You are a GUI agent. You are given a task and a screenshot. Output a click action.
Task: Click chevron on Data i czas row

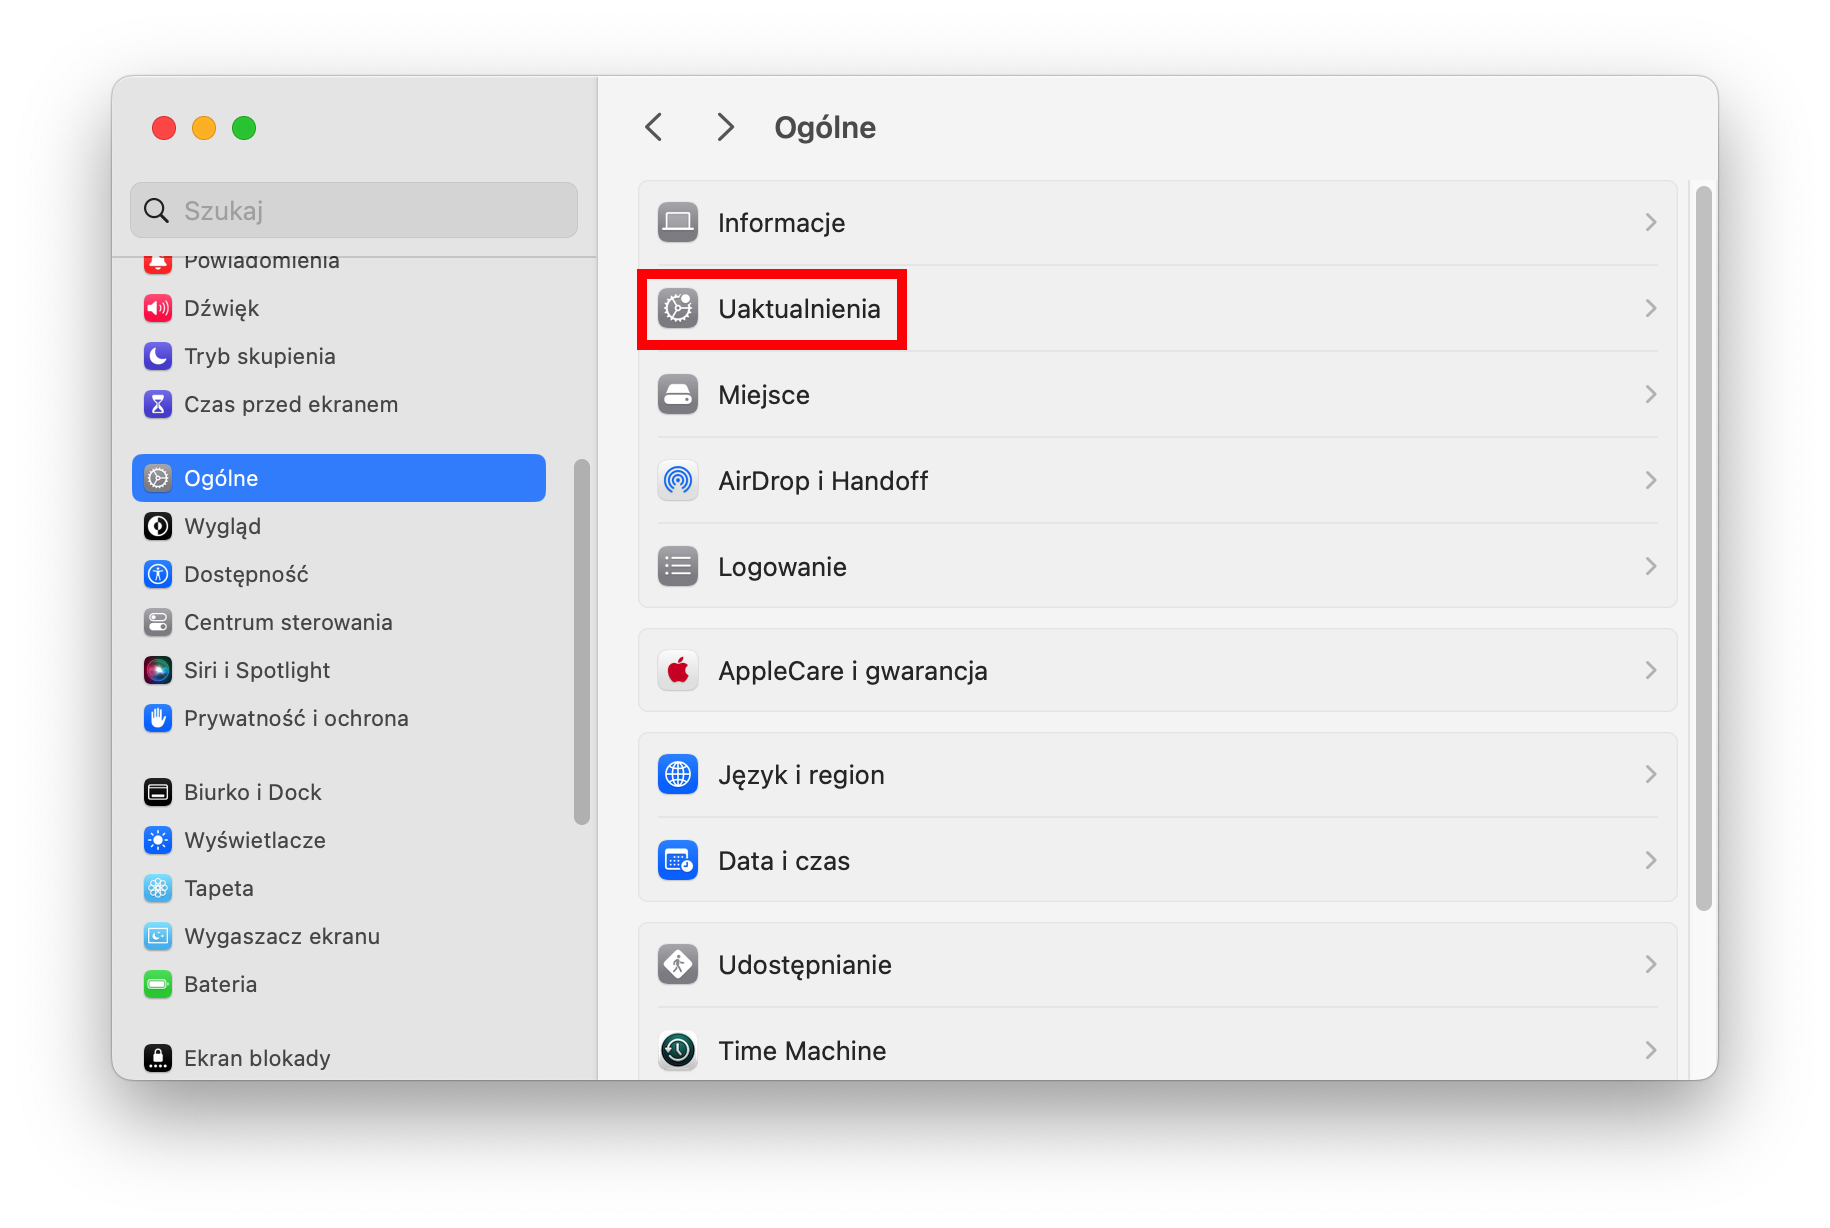click(x=1651, y=860)
